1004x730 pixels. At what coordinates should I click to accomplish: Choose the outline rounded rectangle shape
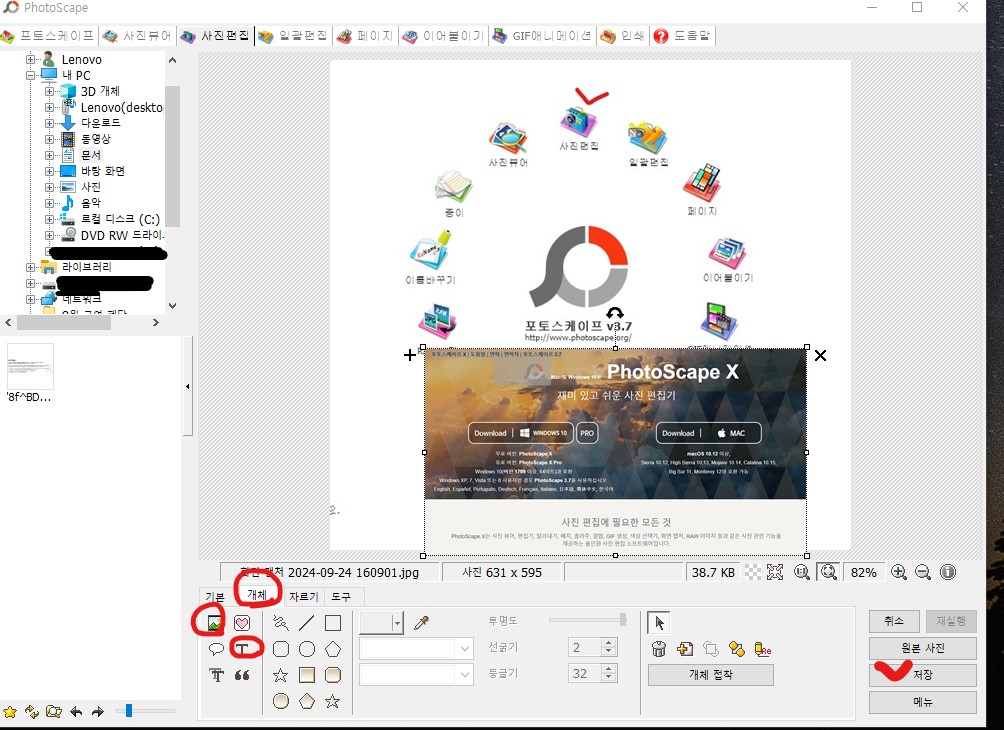(x=280, y=649)
